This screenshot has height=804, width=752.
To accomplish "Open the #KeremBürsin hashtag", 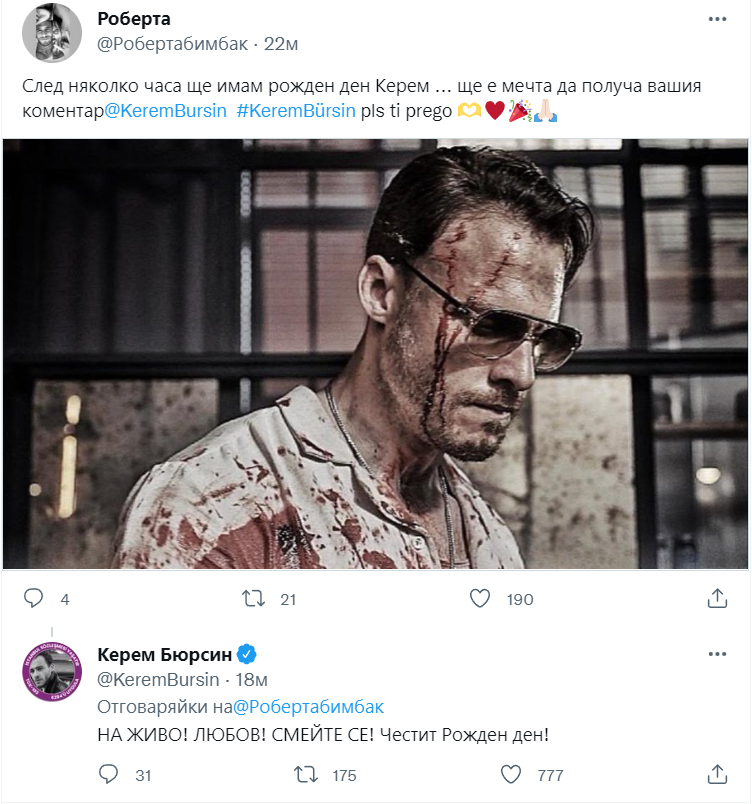I will [x=296, y=111].
